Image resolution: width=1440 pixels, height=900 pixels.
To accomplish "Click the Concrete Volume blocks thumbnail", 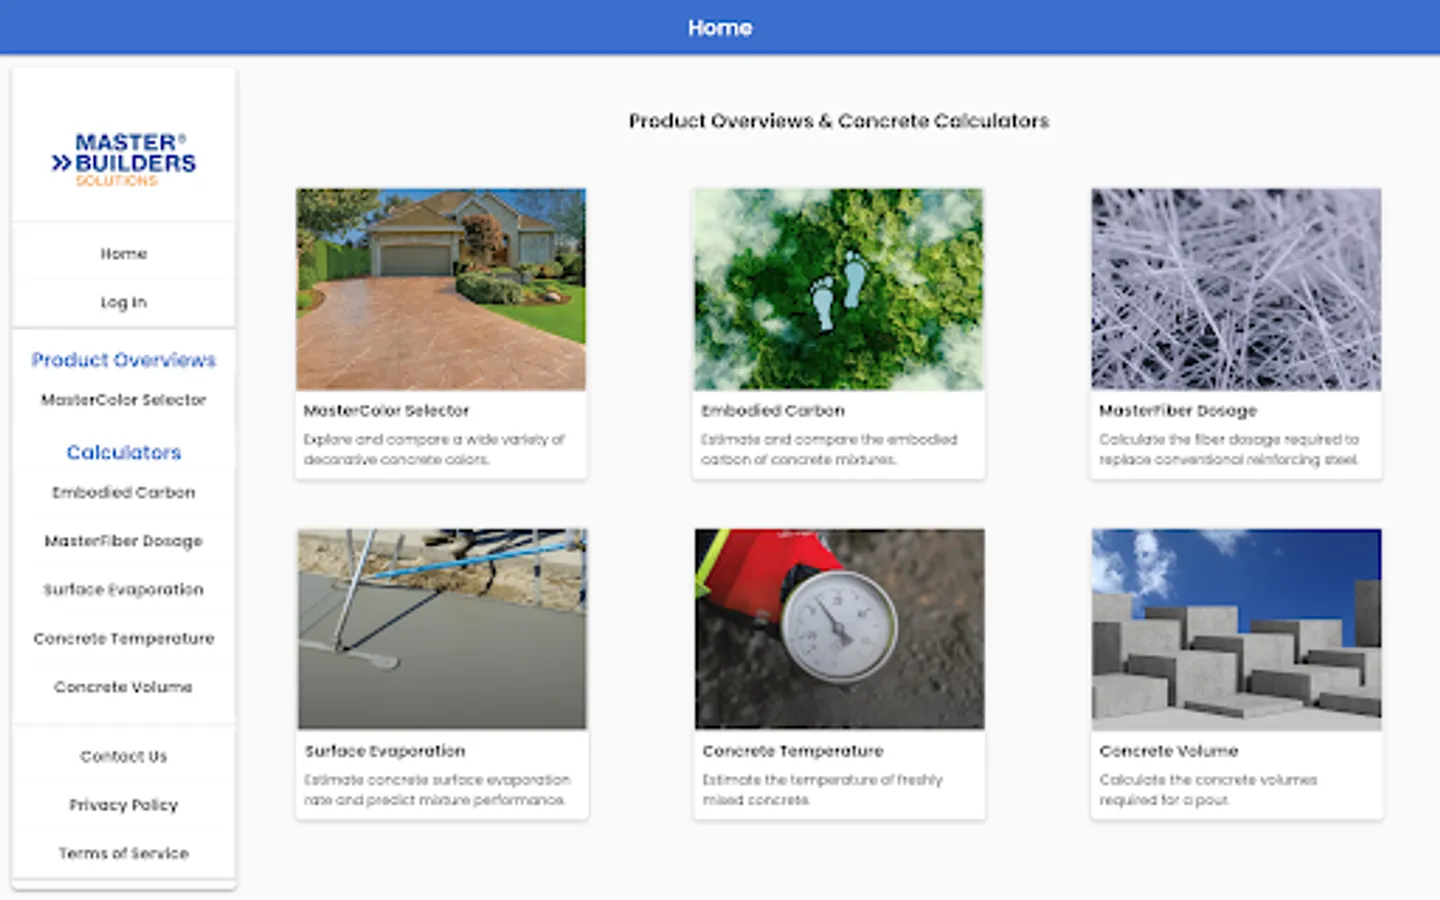I will pyautogui.click(x=1236, y=629).
